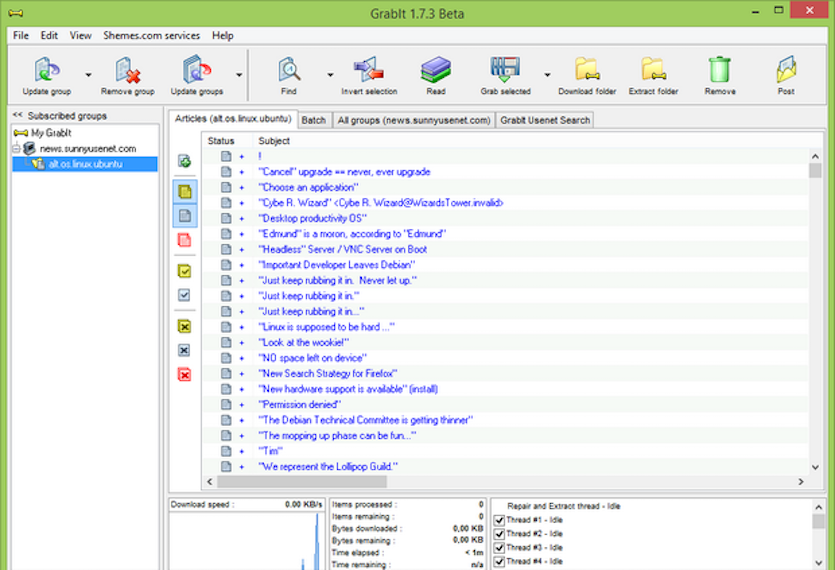The height and width of the screenshot is (570, 835).
Task: Collapse the news.sunnyusenet.com tree node
Action: [x=17, y=148]
